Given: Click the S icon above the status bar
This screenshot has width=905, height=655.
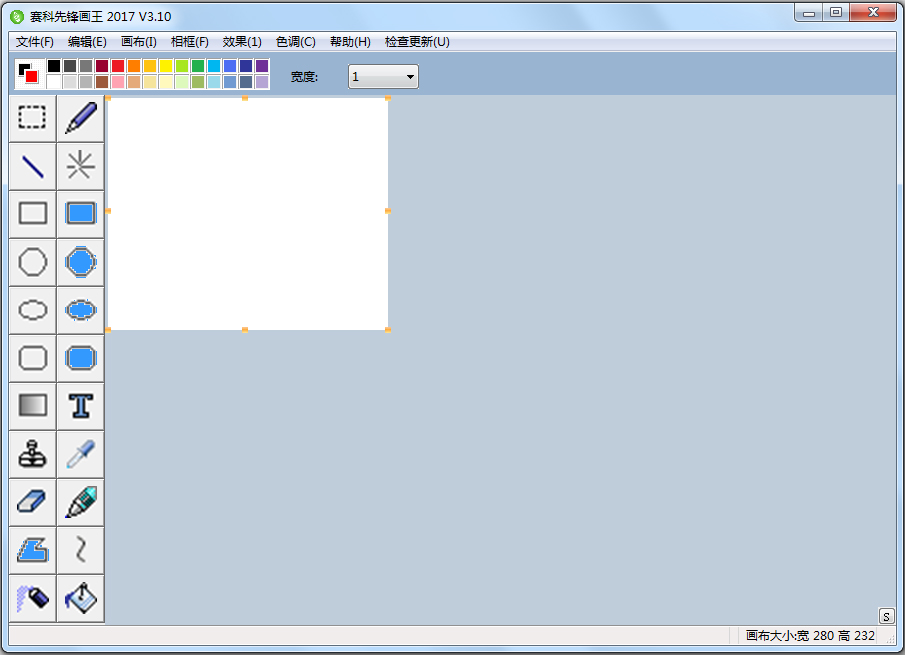Looking at the screenshot, I should tap(886, 616).
